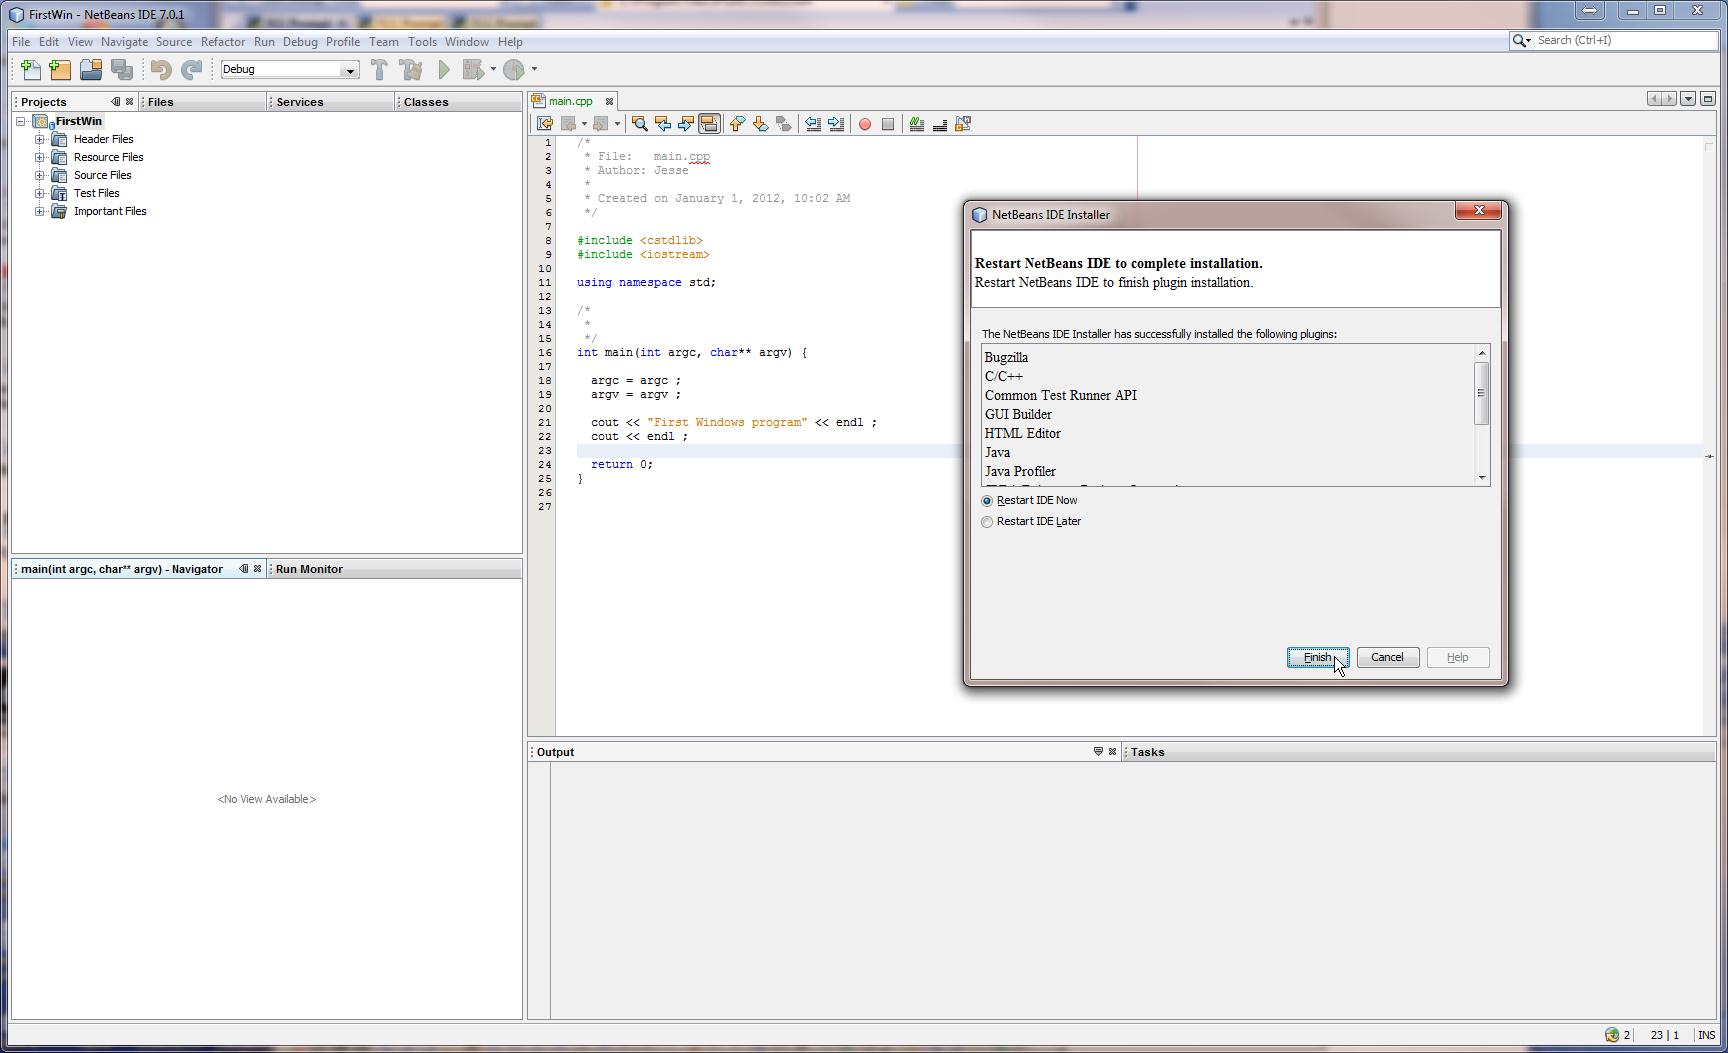Open the editor documents list dropdown
This screenshot has height=1053, width=1728.
click(1688, 98)
